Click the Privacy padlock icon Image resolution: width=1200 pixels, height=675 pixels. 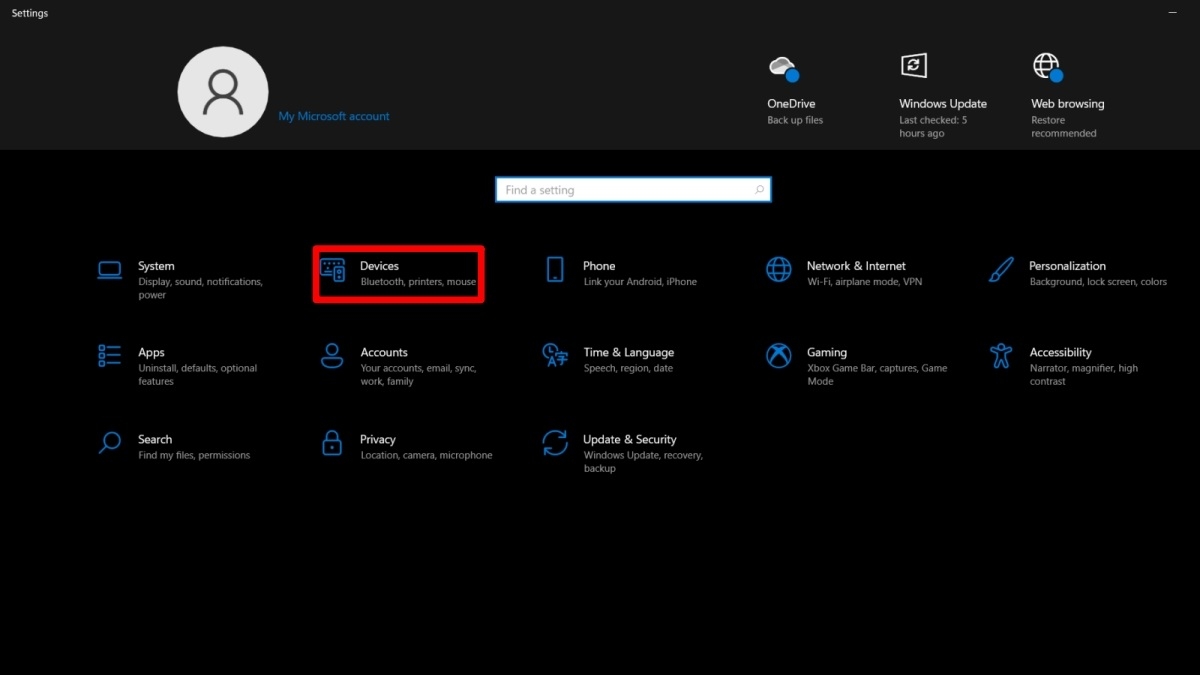[332, 442]
